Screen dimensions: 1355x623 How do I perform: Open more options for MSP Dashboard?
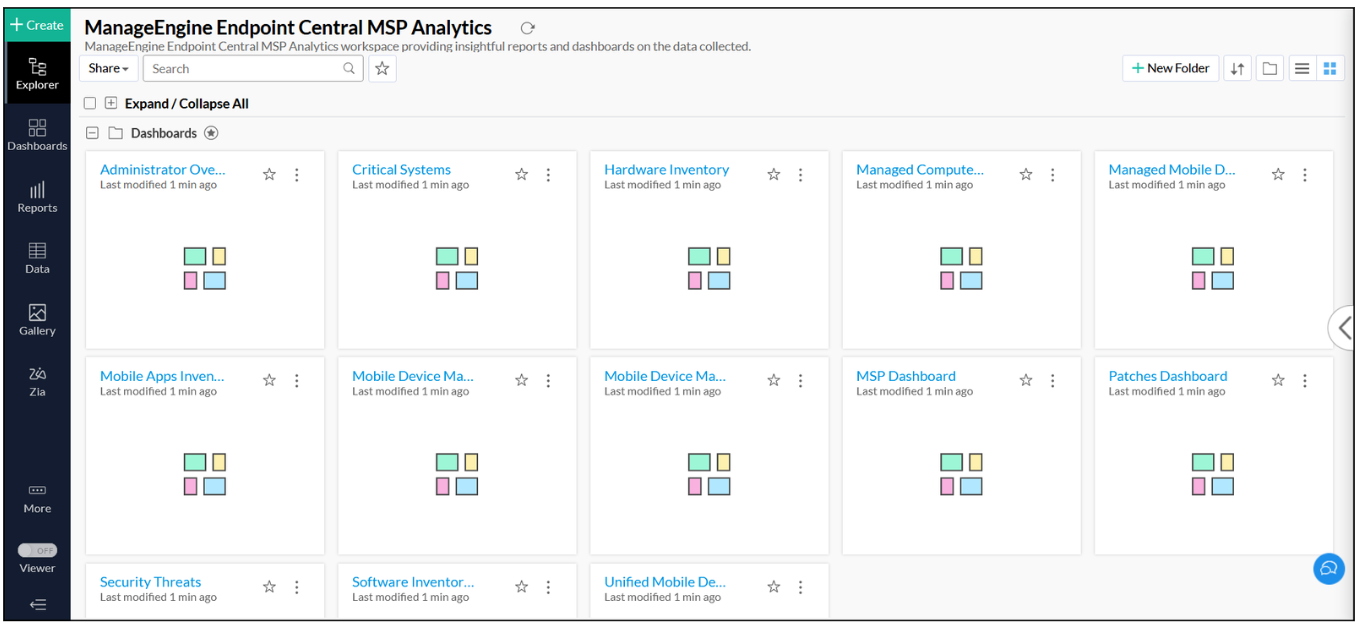tap(1053, 381)
